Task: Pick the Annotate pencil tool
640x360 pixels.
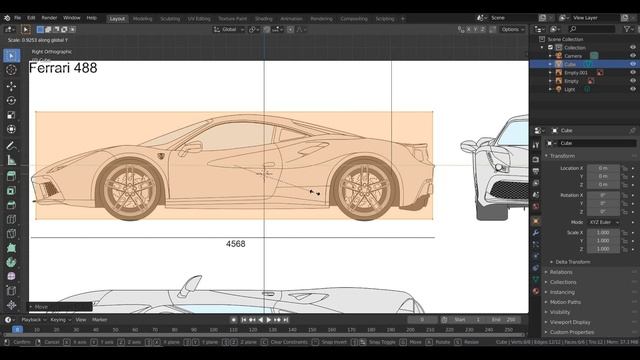Action: [x=11, y=145]
